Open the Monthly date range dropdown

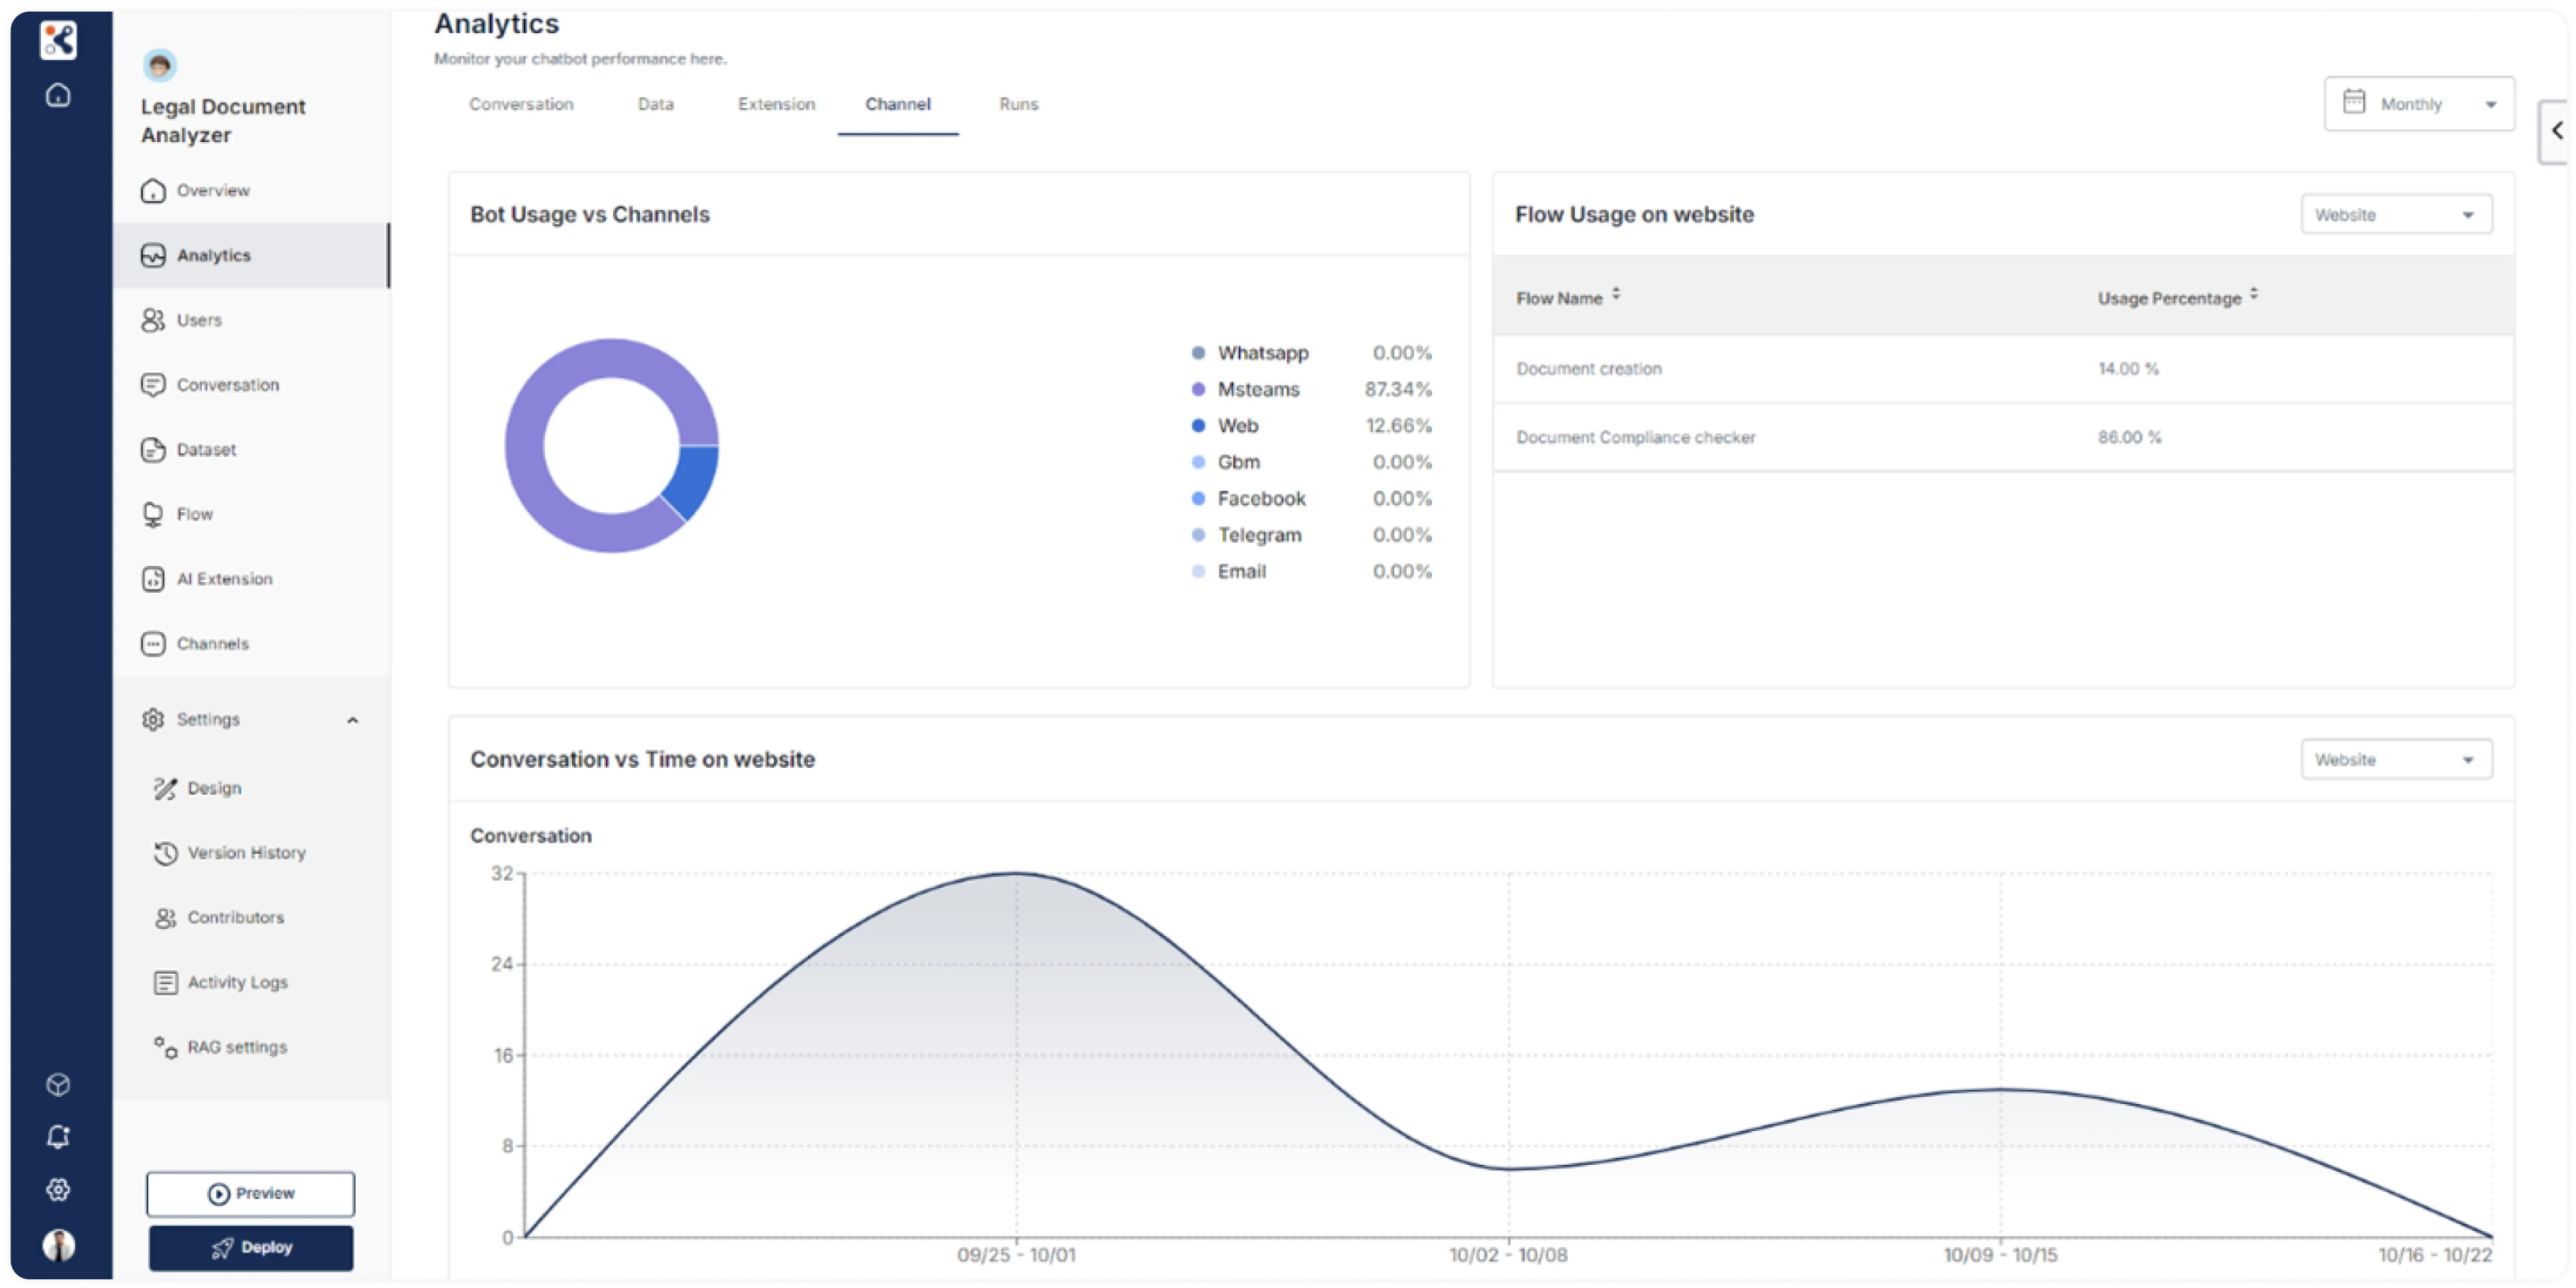click(x=2418, y=104)
